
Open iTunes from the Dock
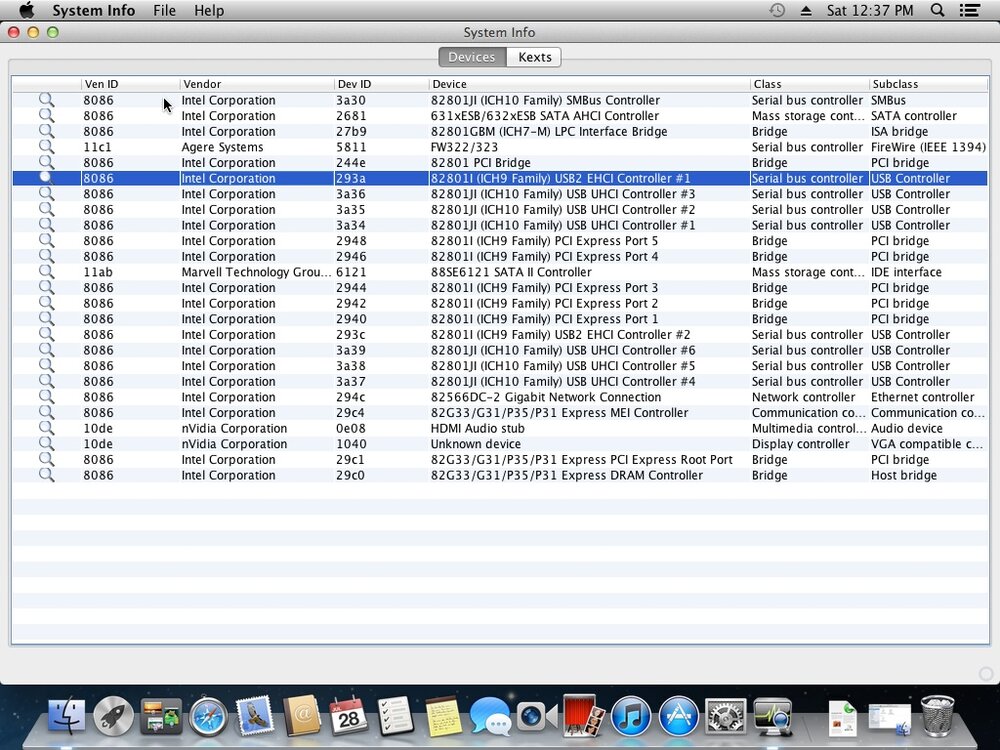pos(631,716)
